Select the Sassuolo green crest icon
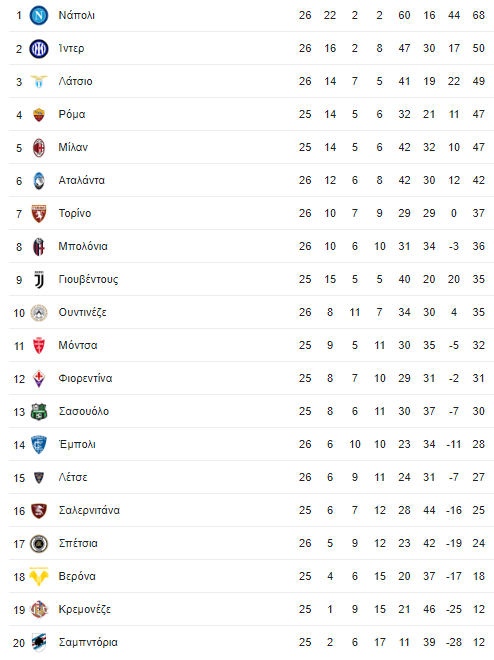The width and height of the screenshot is (494, 660). (39, 412)
